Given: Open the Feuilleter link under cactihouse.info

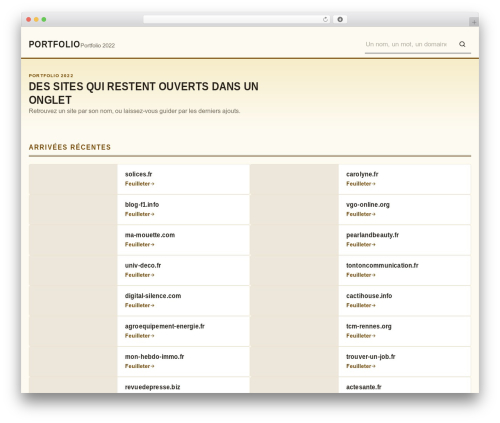Looking at the screenshot, I should (x=361, y=305).
